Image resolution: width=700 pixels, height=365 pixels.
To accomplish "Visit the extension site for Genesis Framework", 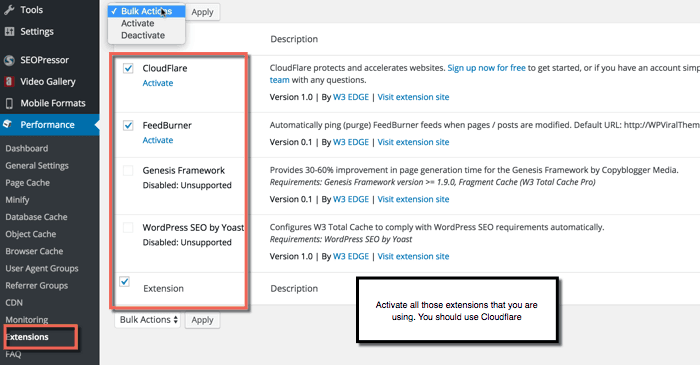I will (413, 199).
